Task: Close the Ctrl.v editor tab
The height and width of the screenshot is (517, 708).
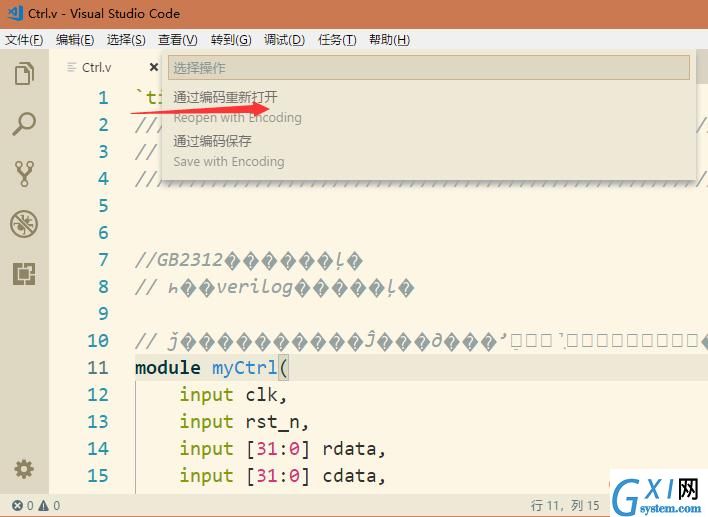Action: (154, 67)
